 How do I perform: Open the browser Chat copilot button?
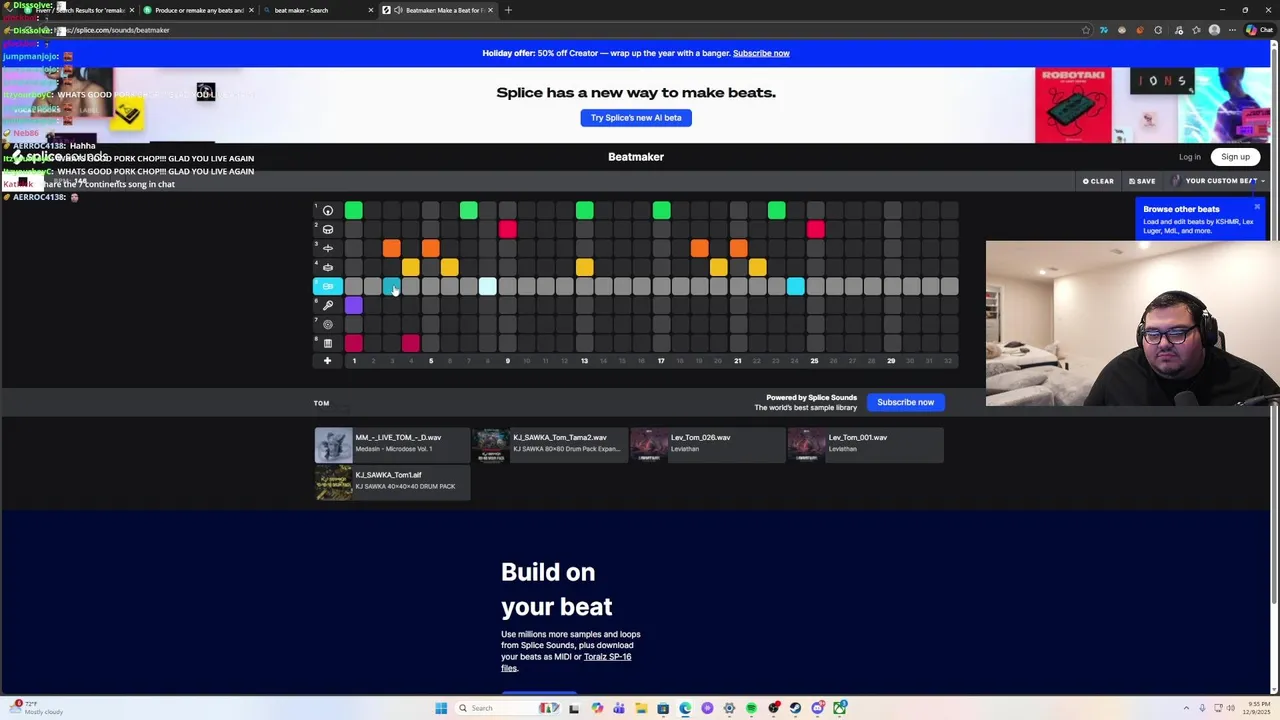point(1259,30)
